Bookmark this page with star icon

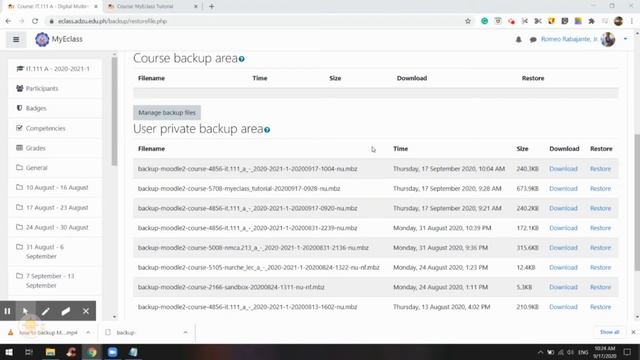pyautogui.click(x=468, y=21)
